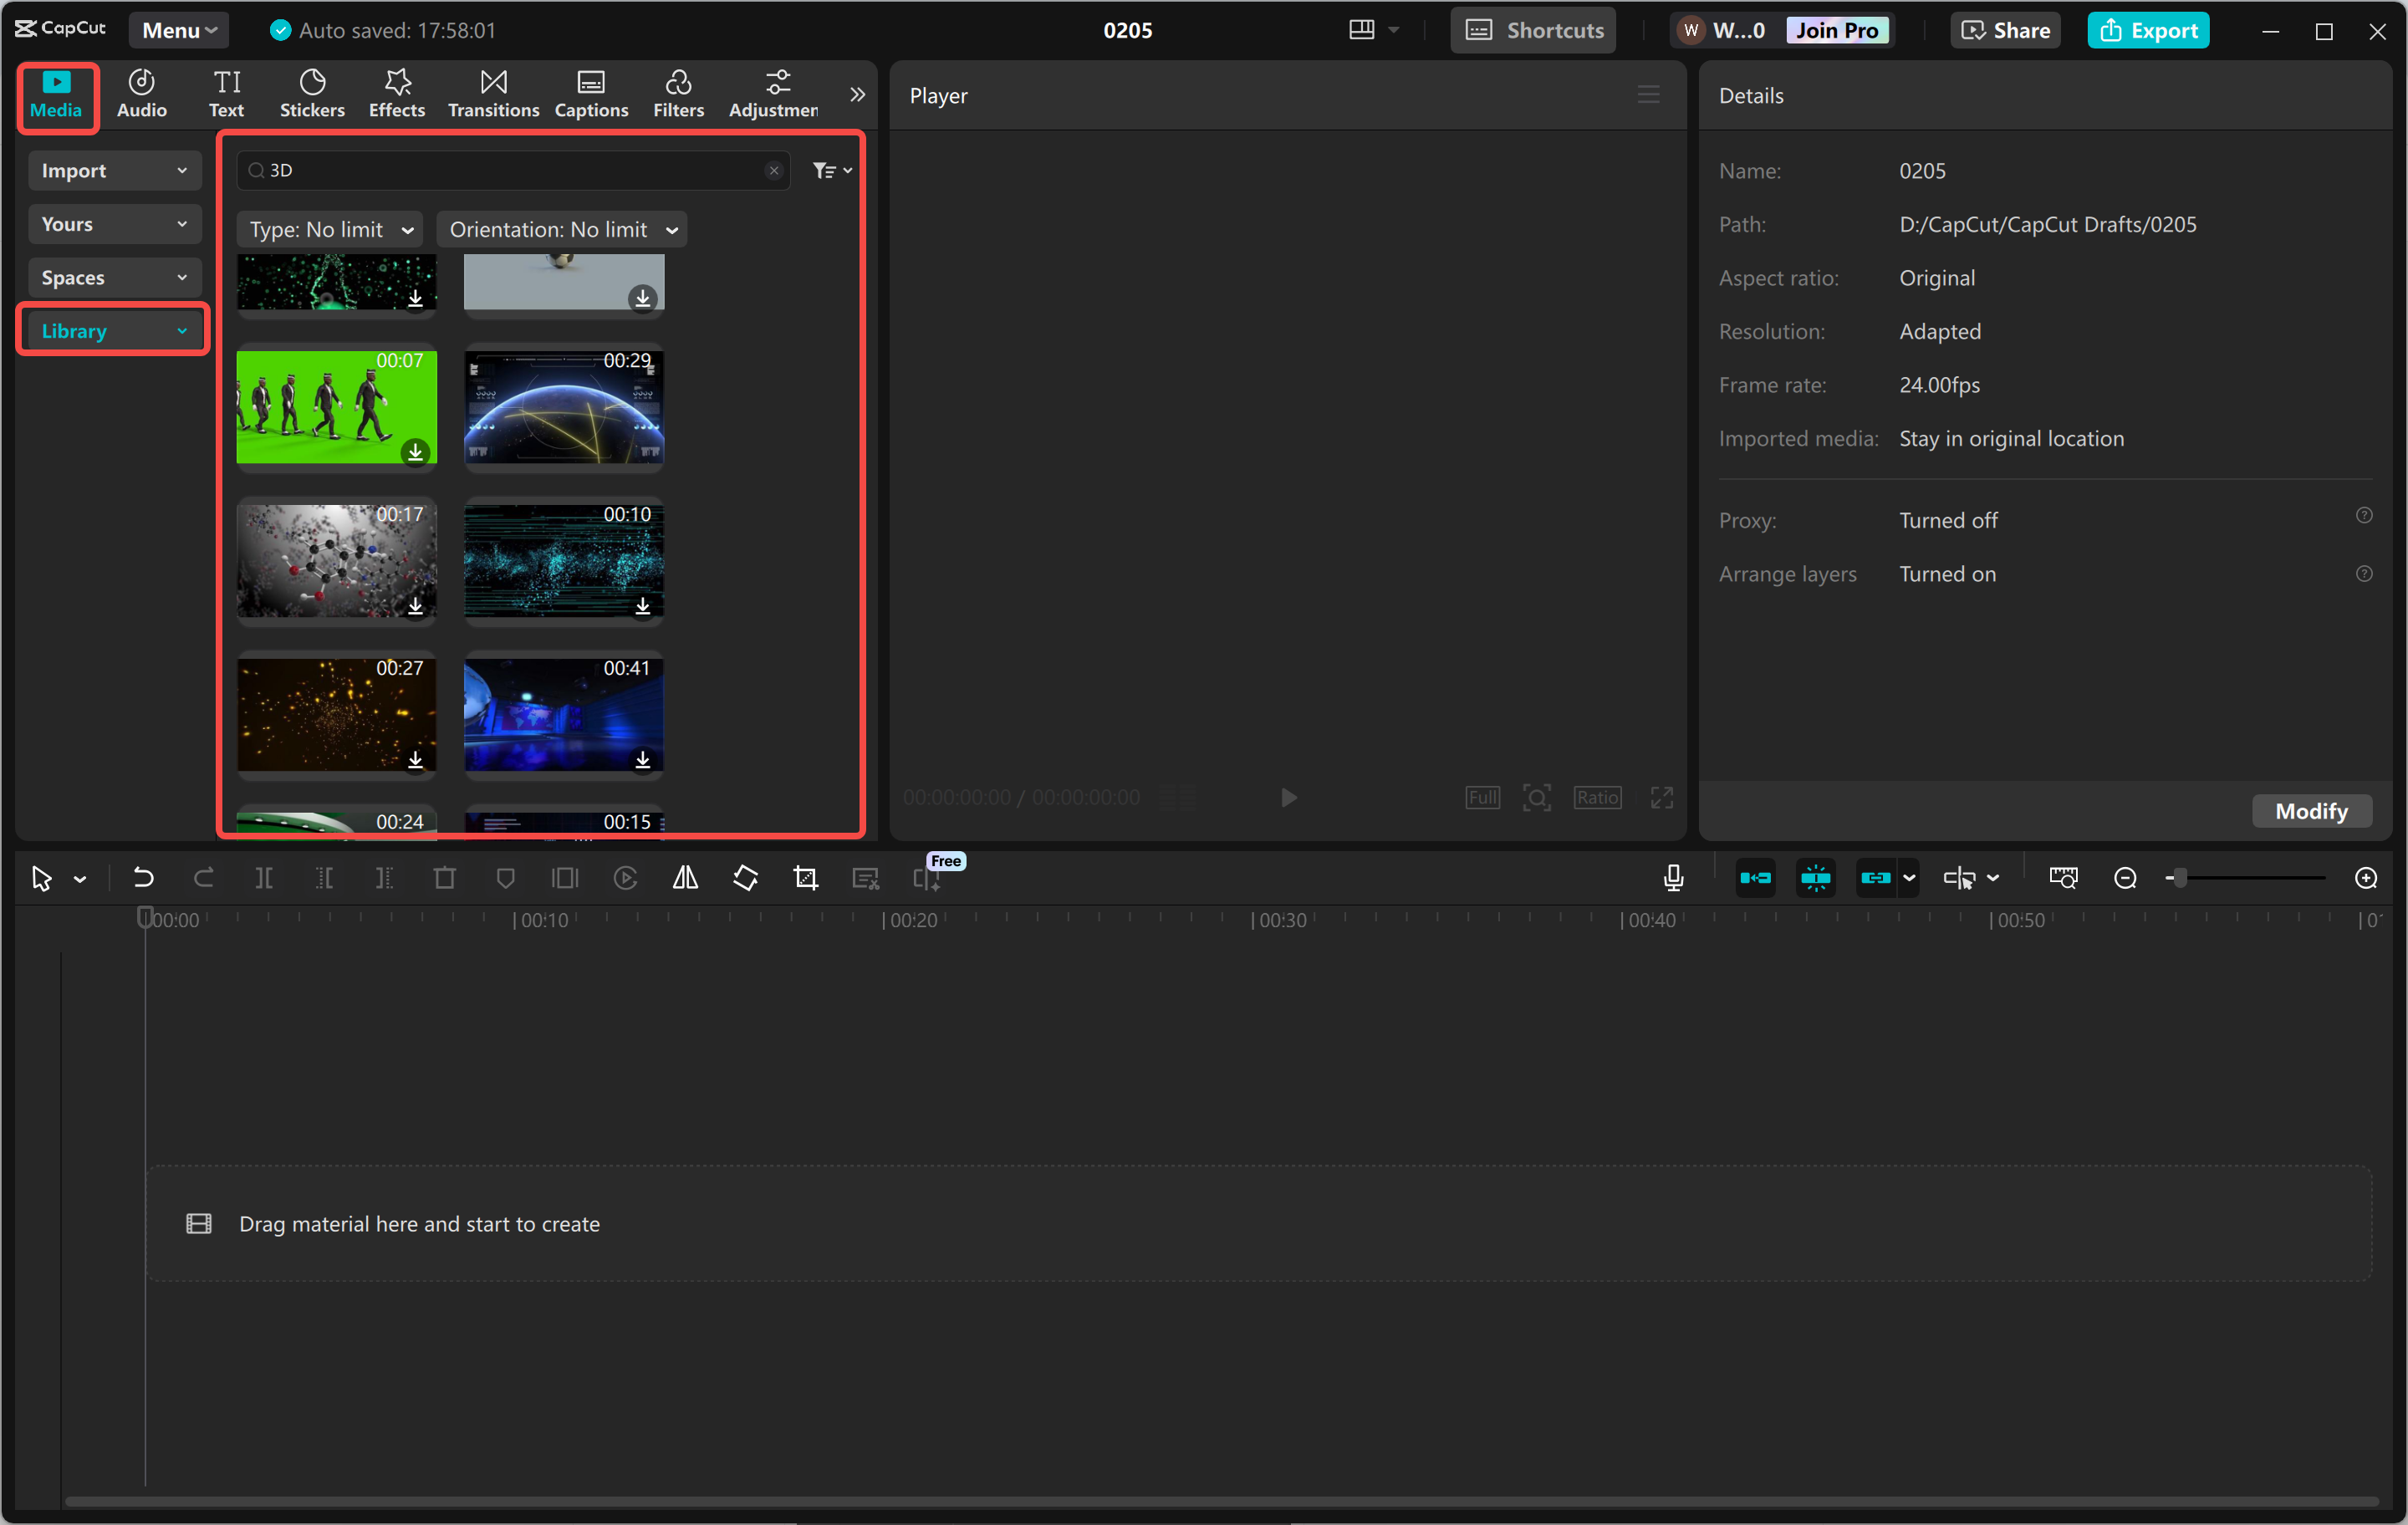Toggle linked selection in the timeline toolbar
This screenshot has height=1525, width=2408.
1877,877
